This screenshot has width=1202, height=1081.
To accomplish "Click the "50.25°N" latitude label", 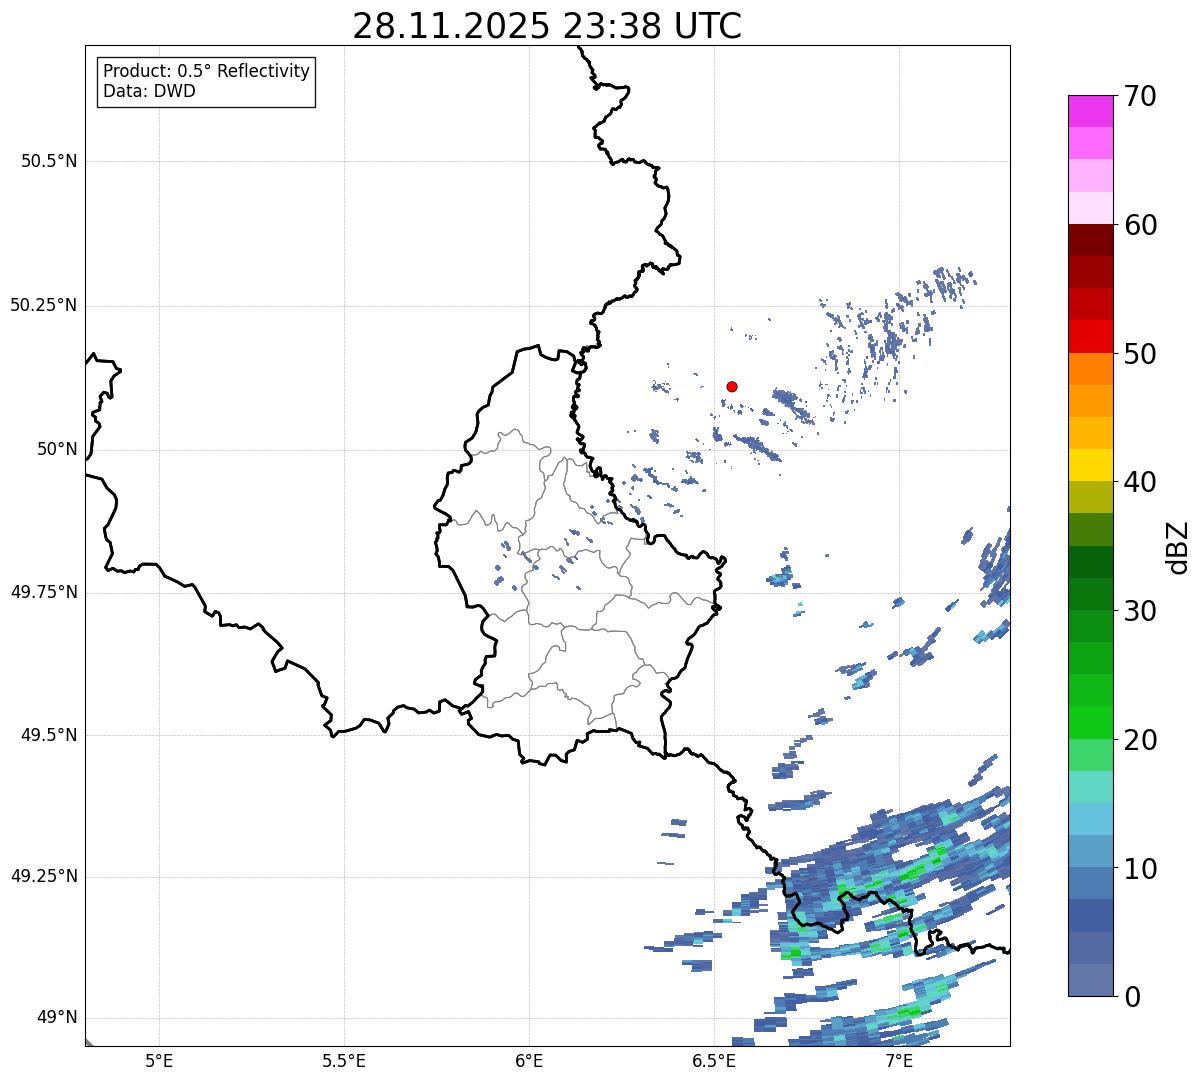I will point(44,305).
